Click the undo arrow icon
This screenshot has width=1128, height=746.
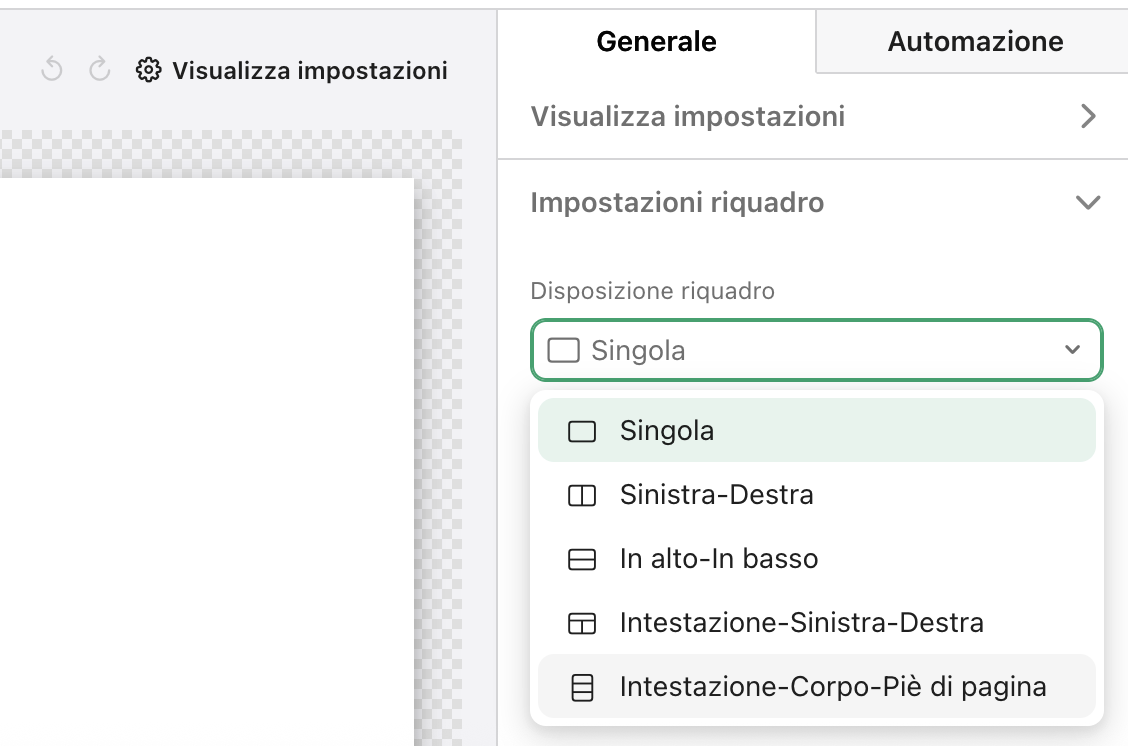point(51,70)
